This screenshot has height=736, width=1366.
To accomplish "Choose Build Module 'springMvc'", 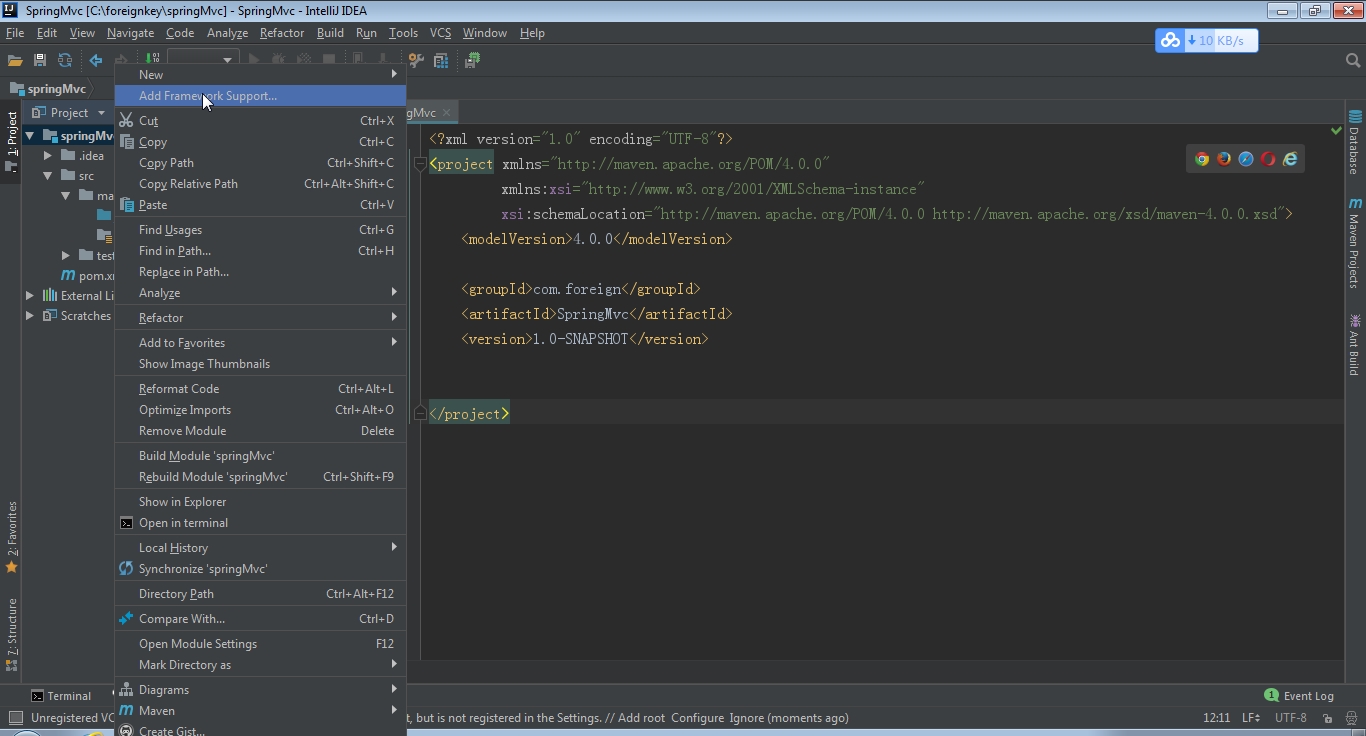I will click(x=260, y=456).
